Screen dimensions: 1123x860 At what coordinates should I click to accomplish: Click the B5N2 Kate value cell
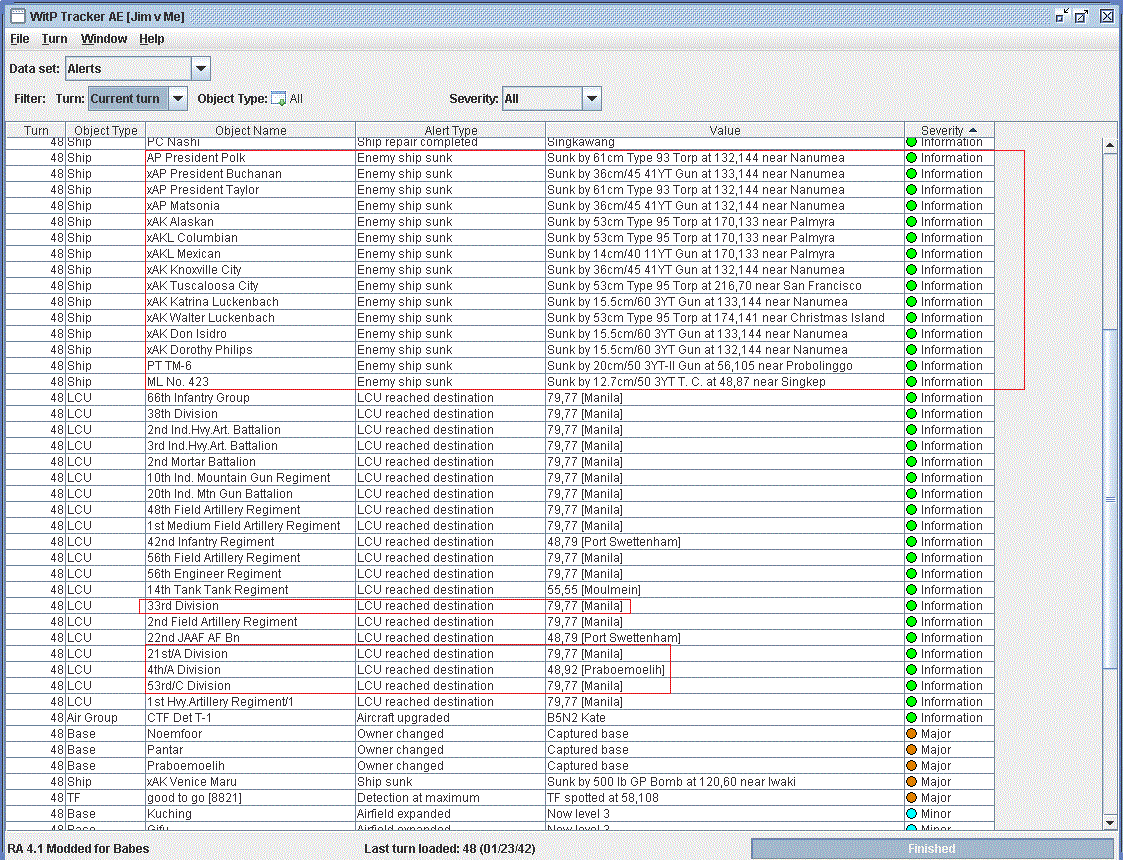tap(725, 718)
